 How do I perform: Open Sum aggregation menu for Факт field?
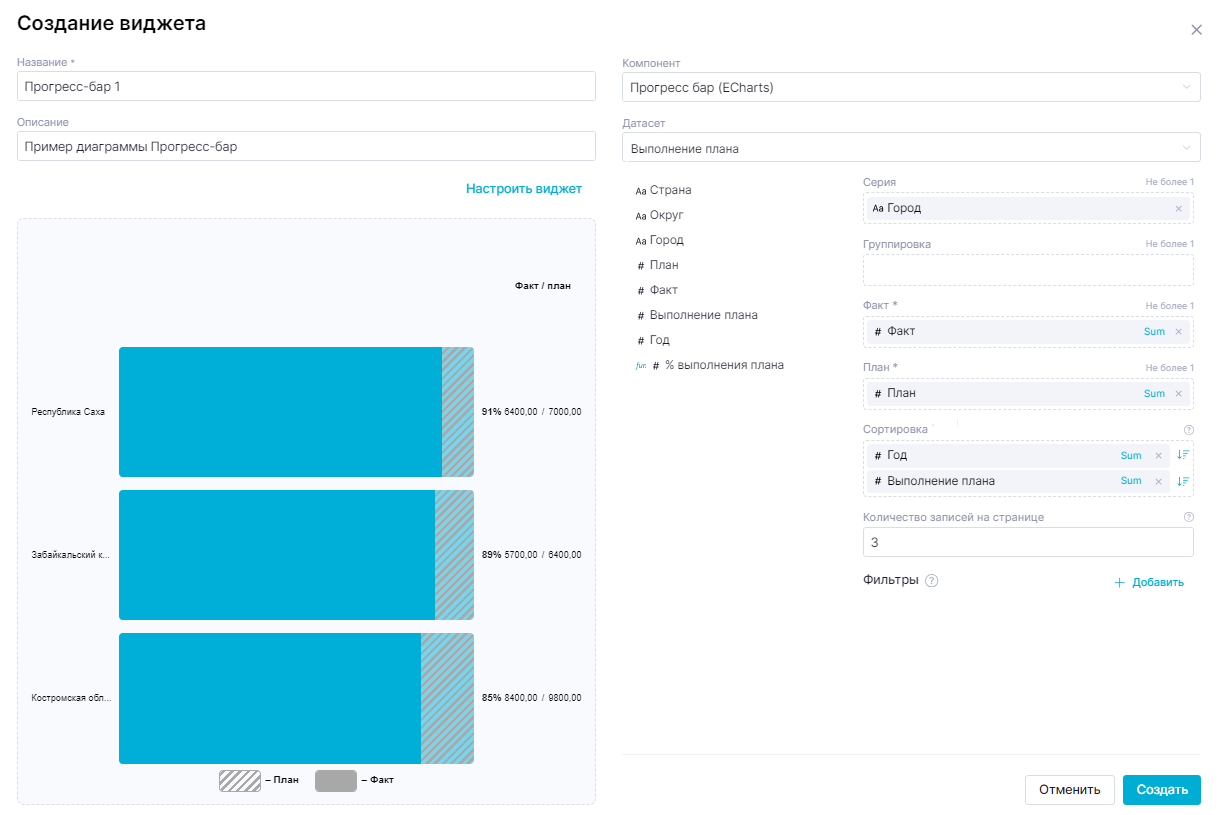1154,331
